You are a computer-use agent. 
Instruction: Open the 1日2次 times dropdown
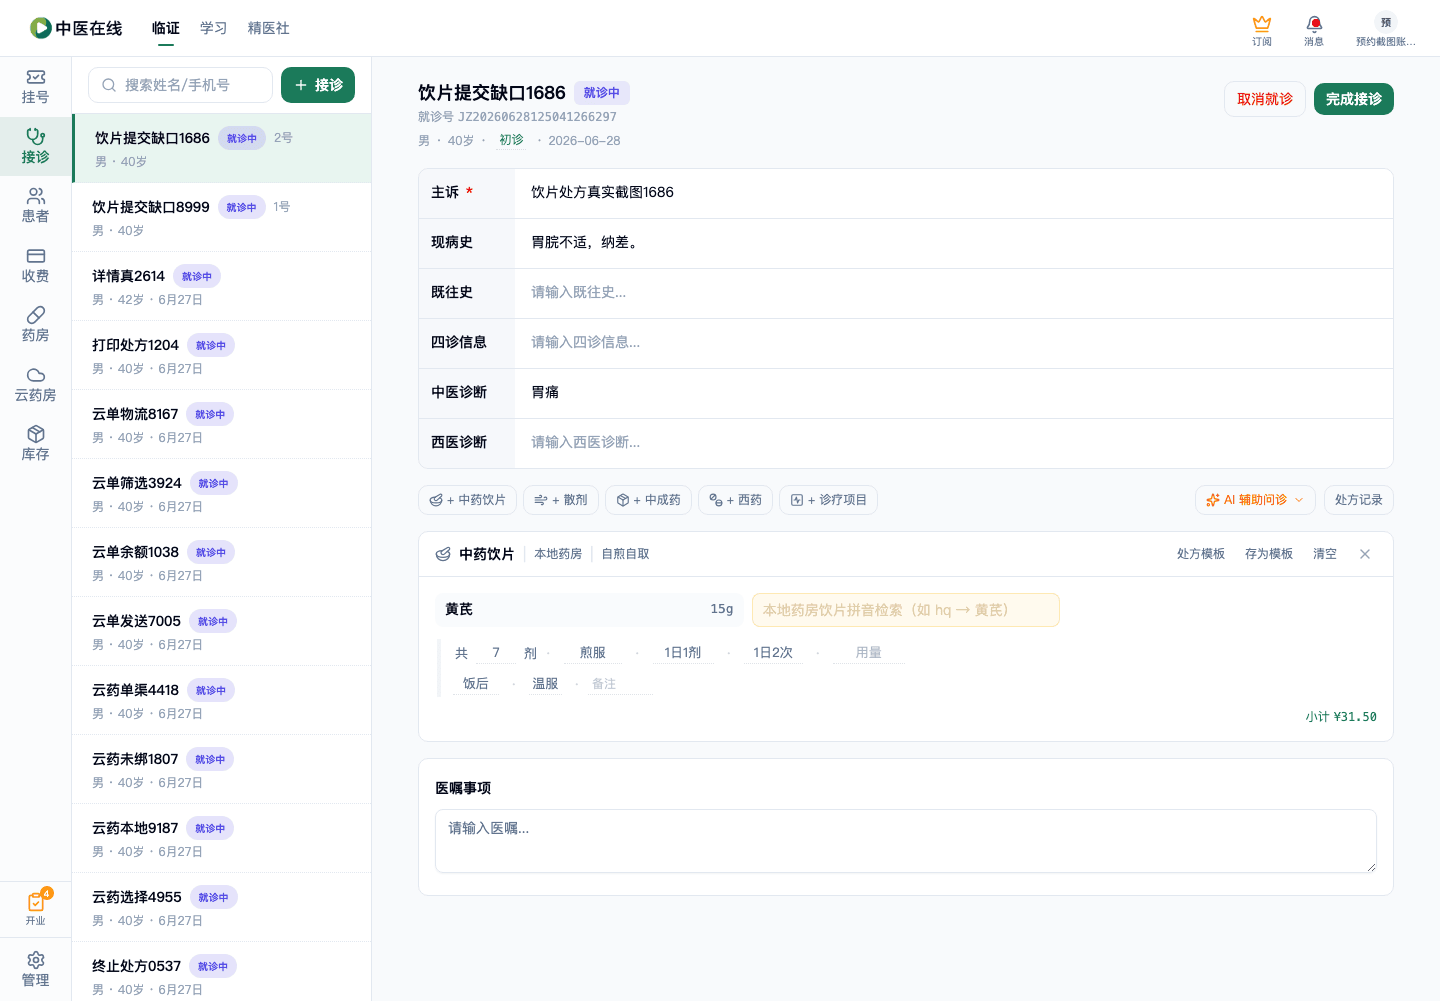coord(773,653)
